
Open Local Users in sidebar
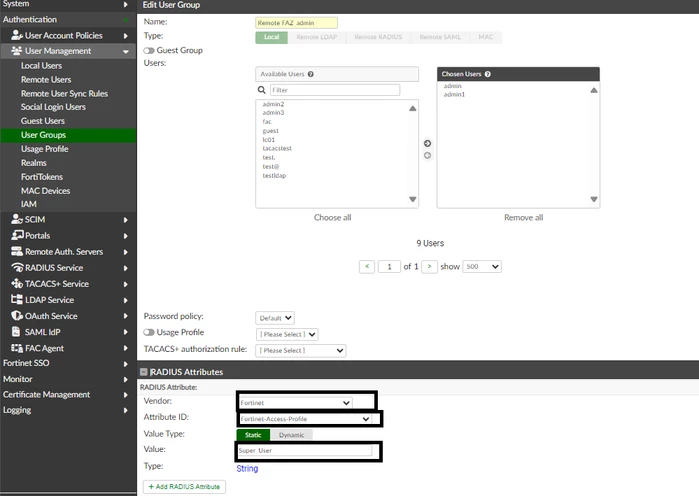click(41, 66)
